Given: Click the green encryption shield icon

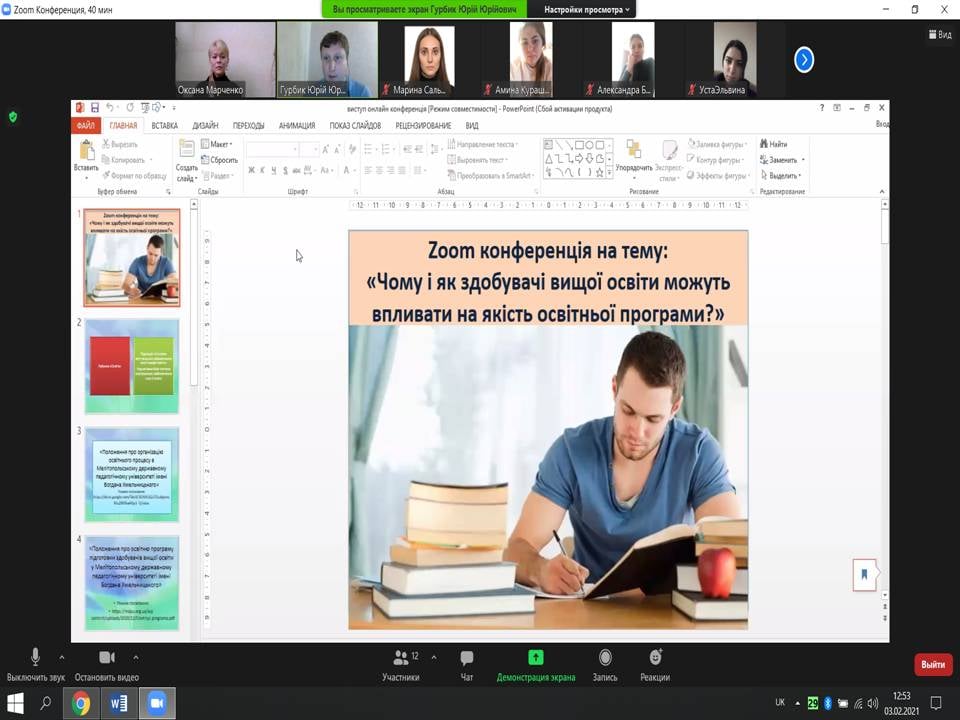Looking at the screenshot, I should pos(13,116).
